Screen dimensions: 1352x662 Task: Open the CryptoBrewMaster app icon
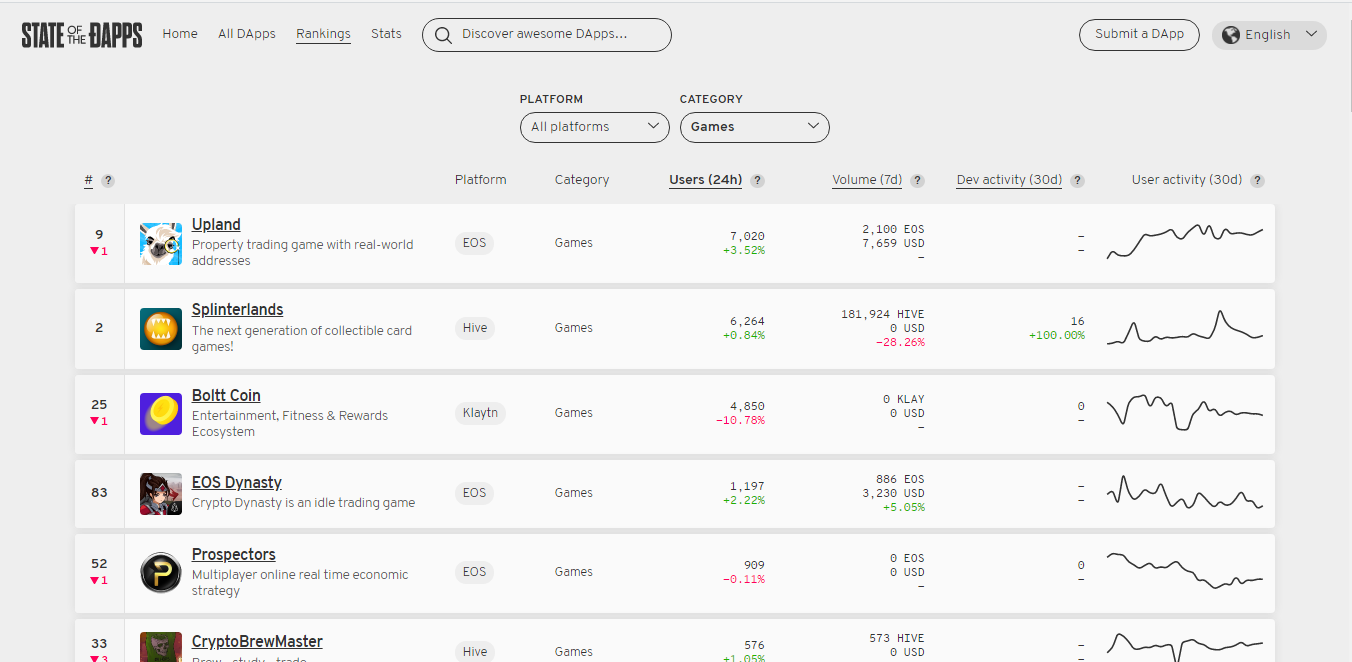pyautogui.click(x=161, y=647)
